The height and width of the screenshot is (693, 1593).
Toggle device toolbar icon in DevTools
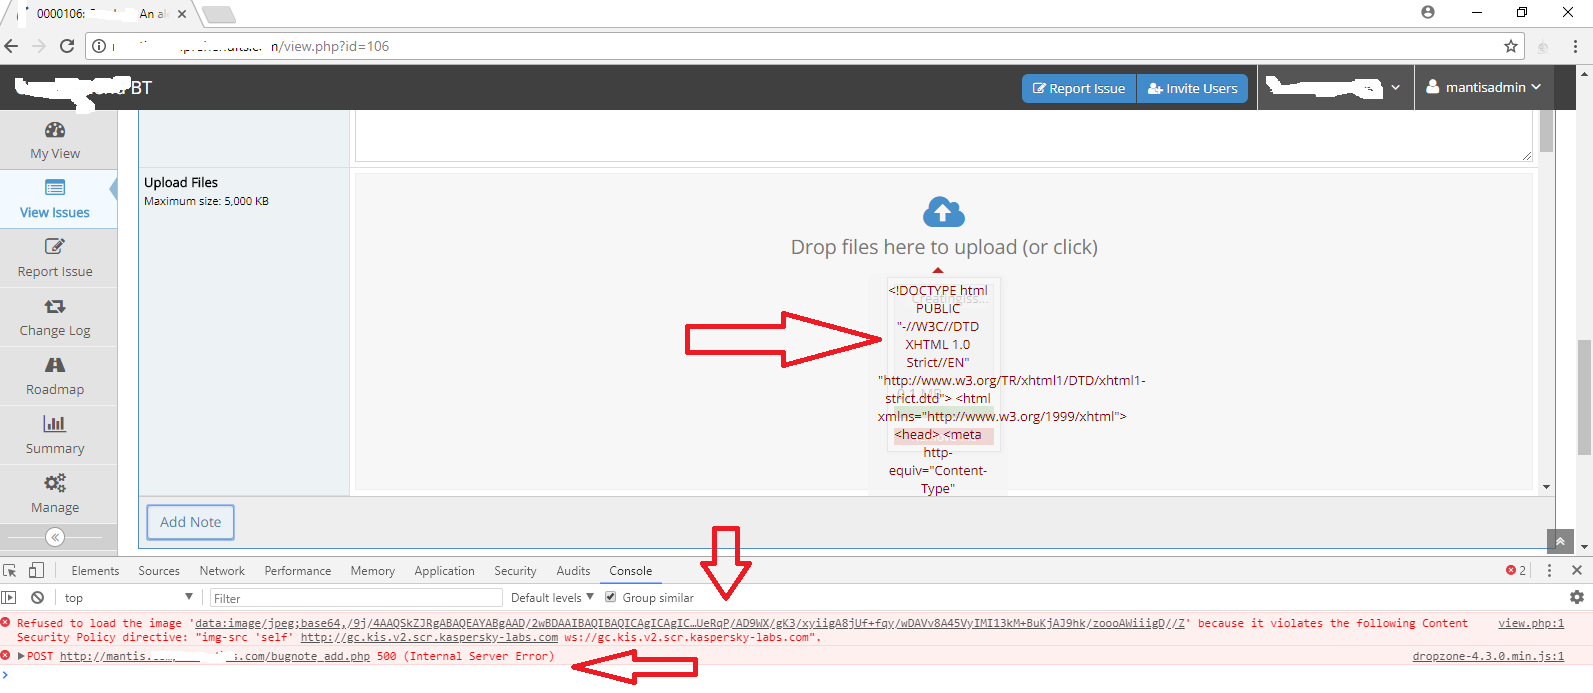[36, 571]
